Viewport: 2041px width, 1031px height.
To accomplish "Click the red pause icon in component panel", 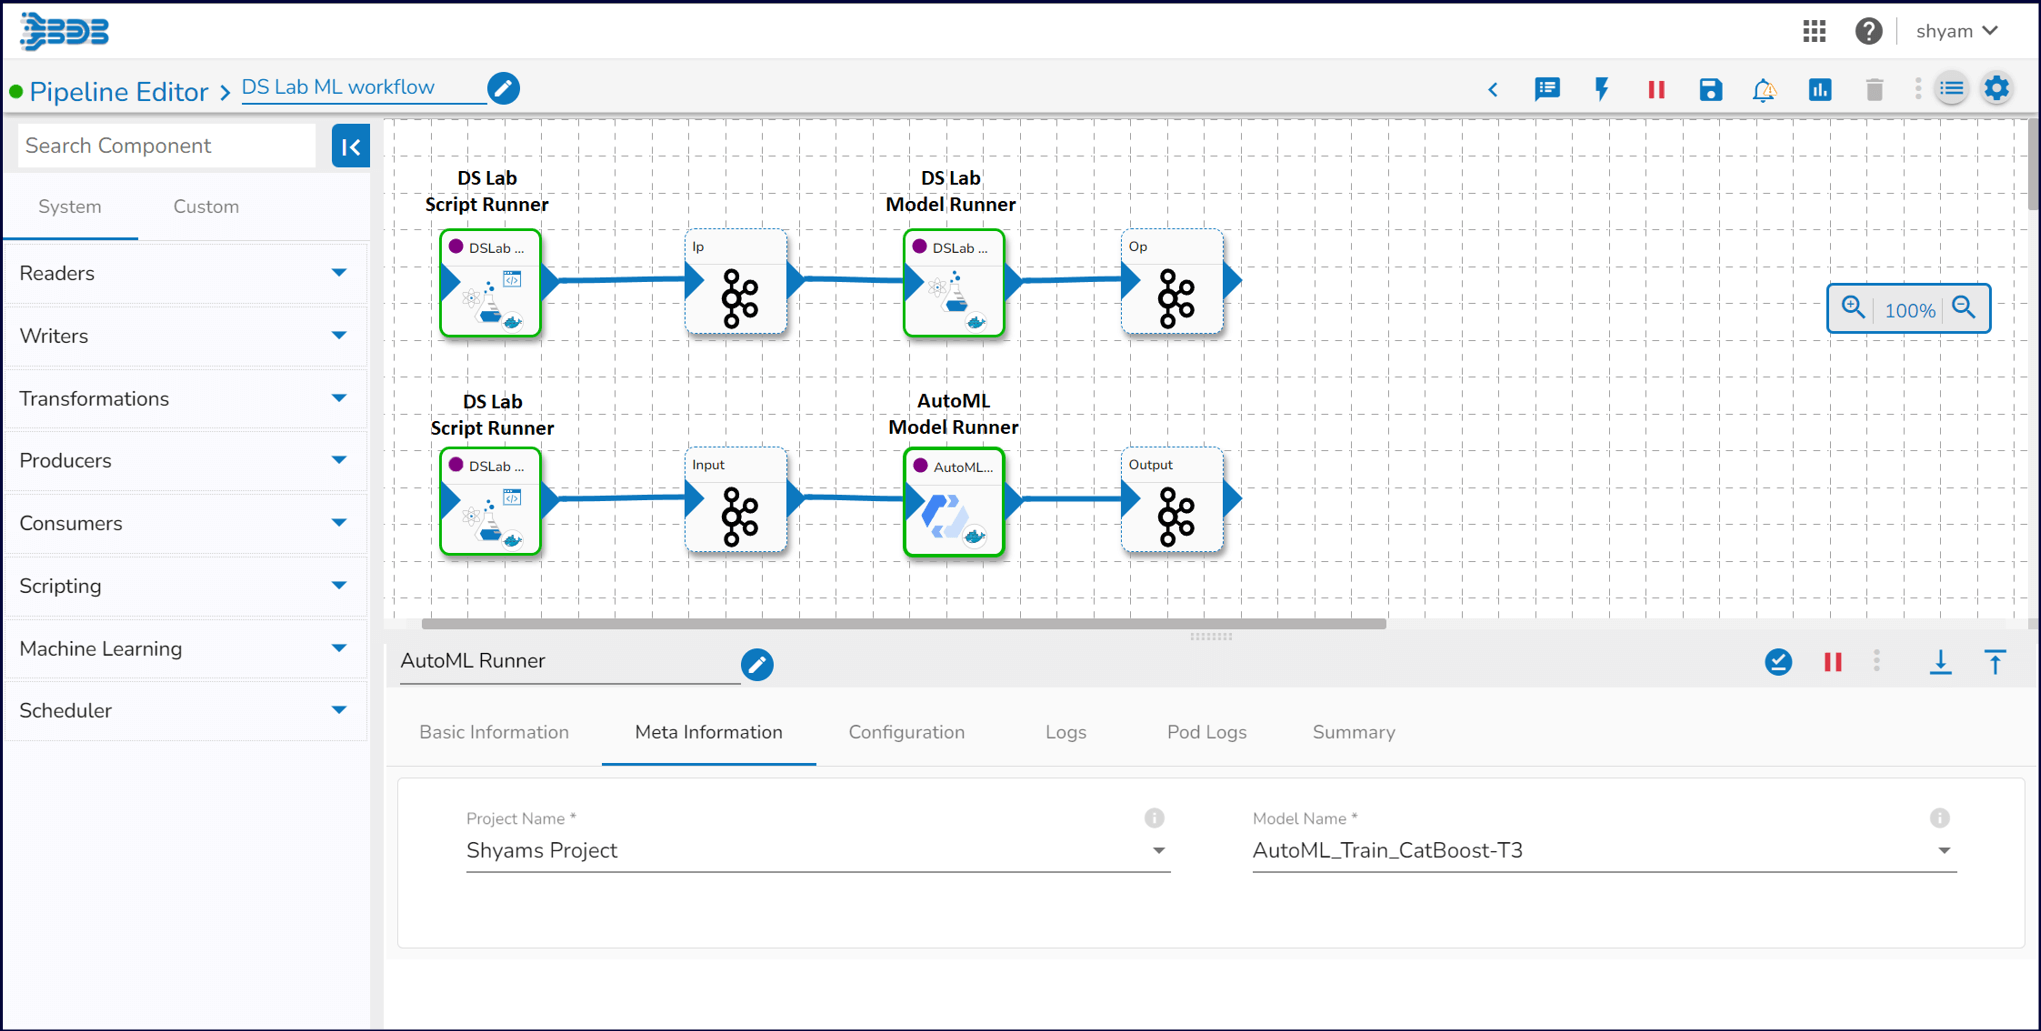I will pos(1833,662).
